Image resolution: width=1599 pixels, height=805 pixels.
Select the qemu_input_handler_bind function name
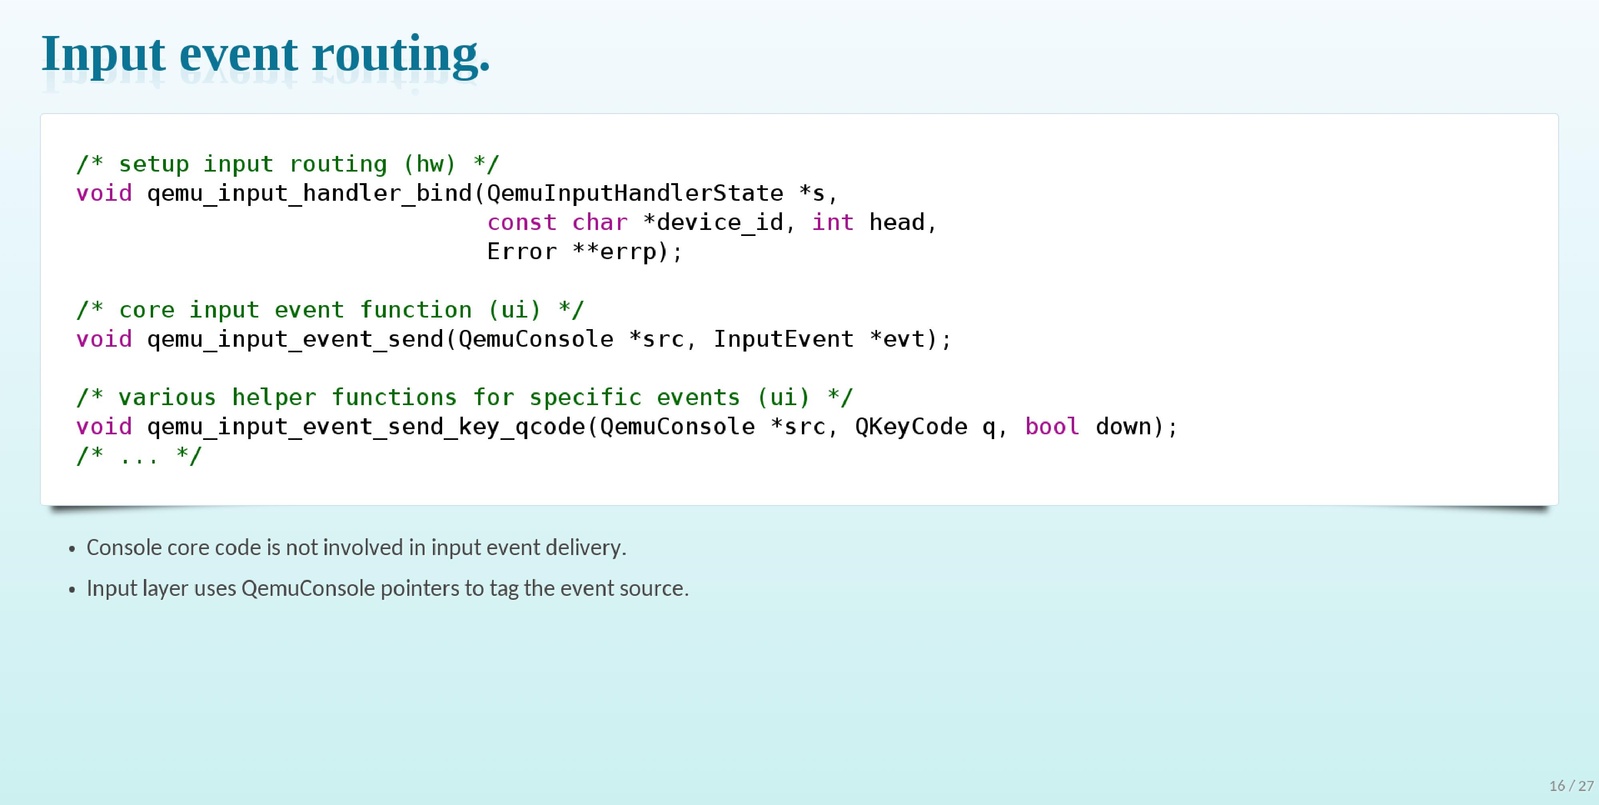(309, 193)
